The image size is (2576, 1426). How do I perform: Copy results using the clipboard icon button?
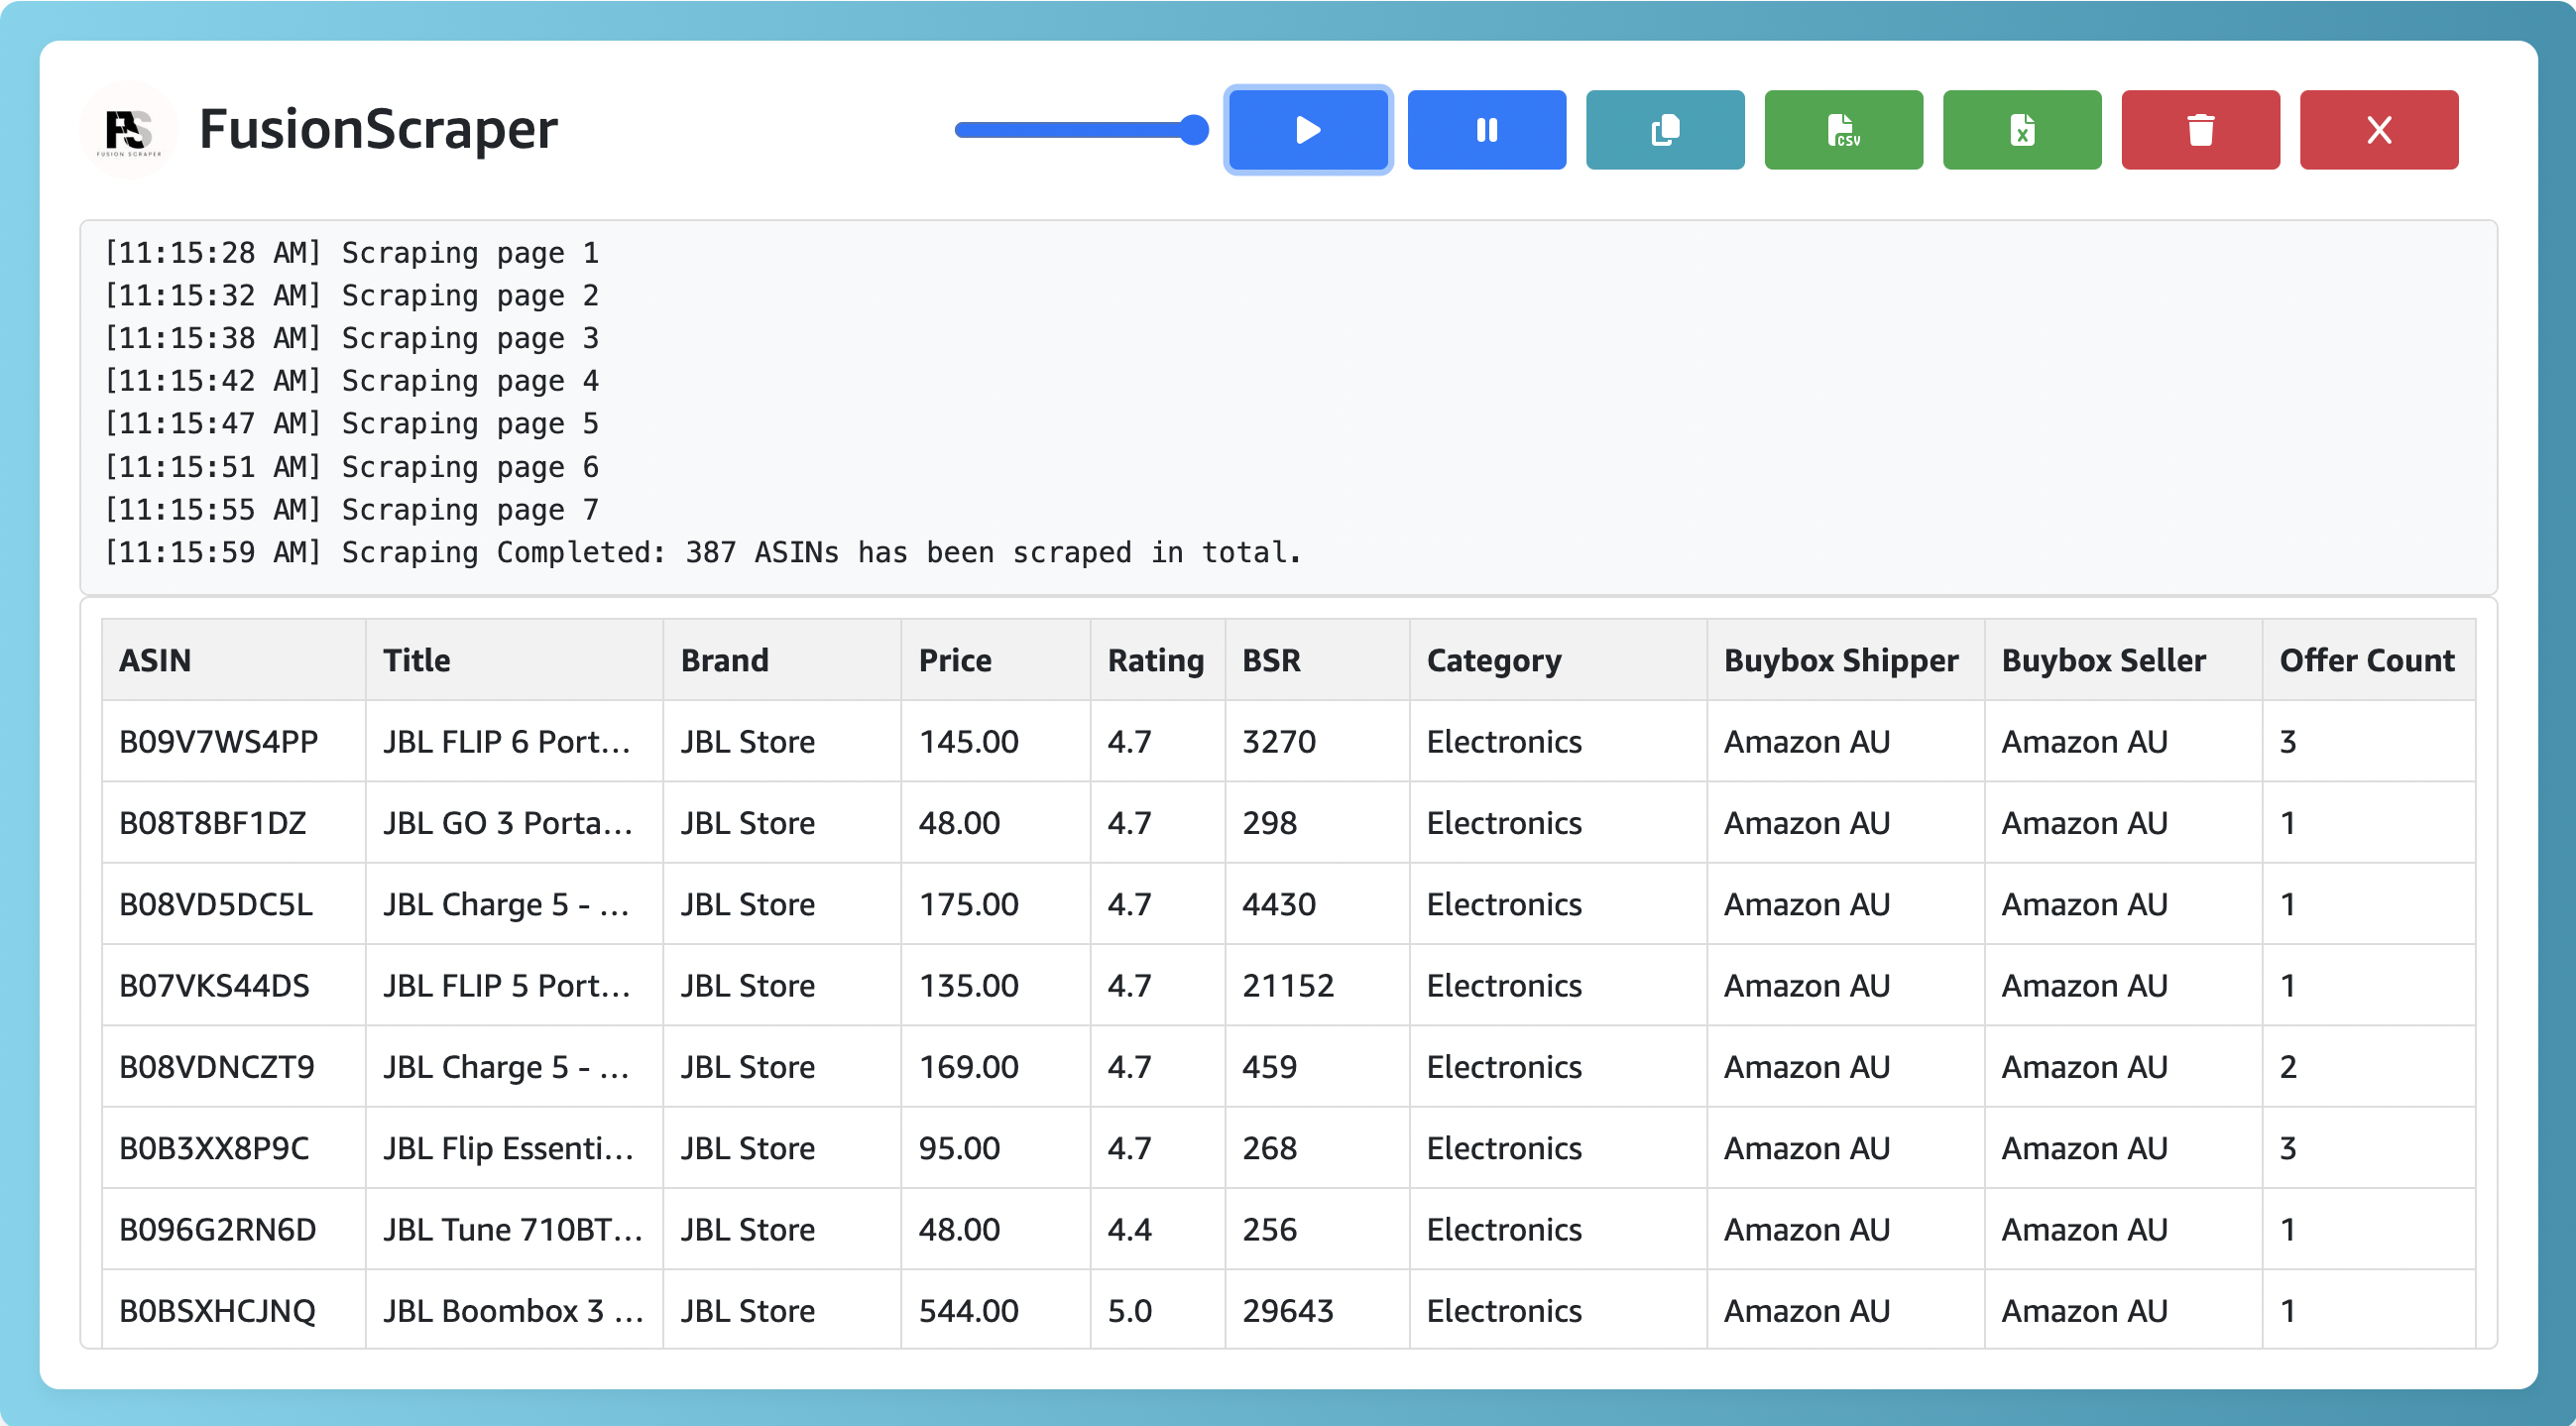1665,130
